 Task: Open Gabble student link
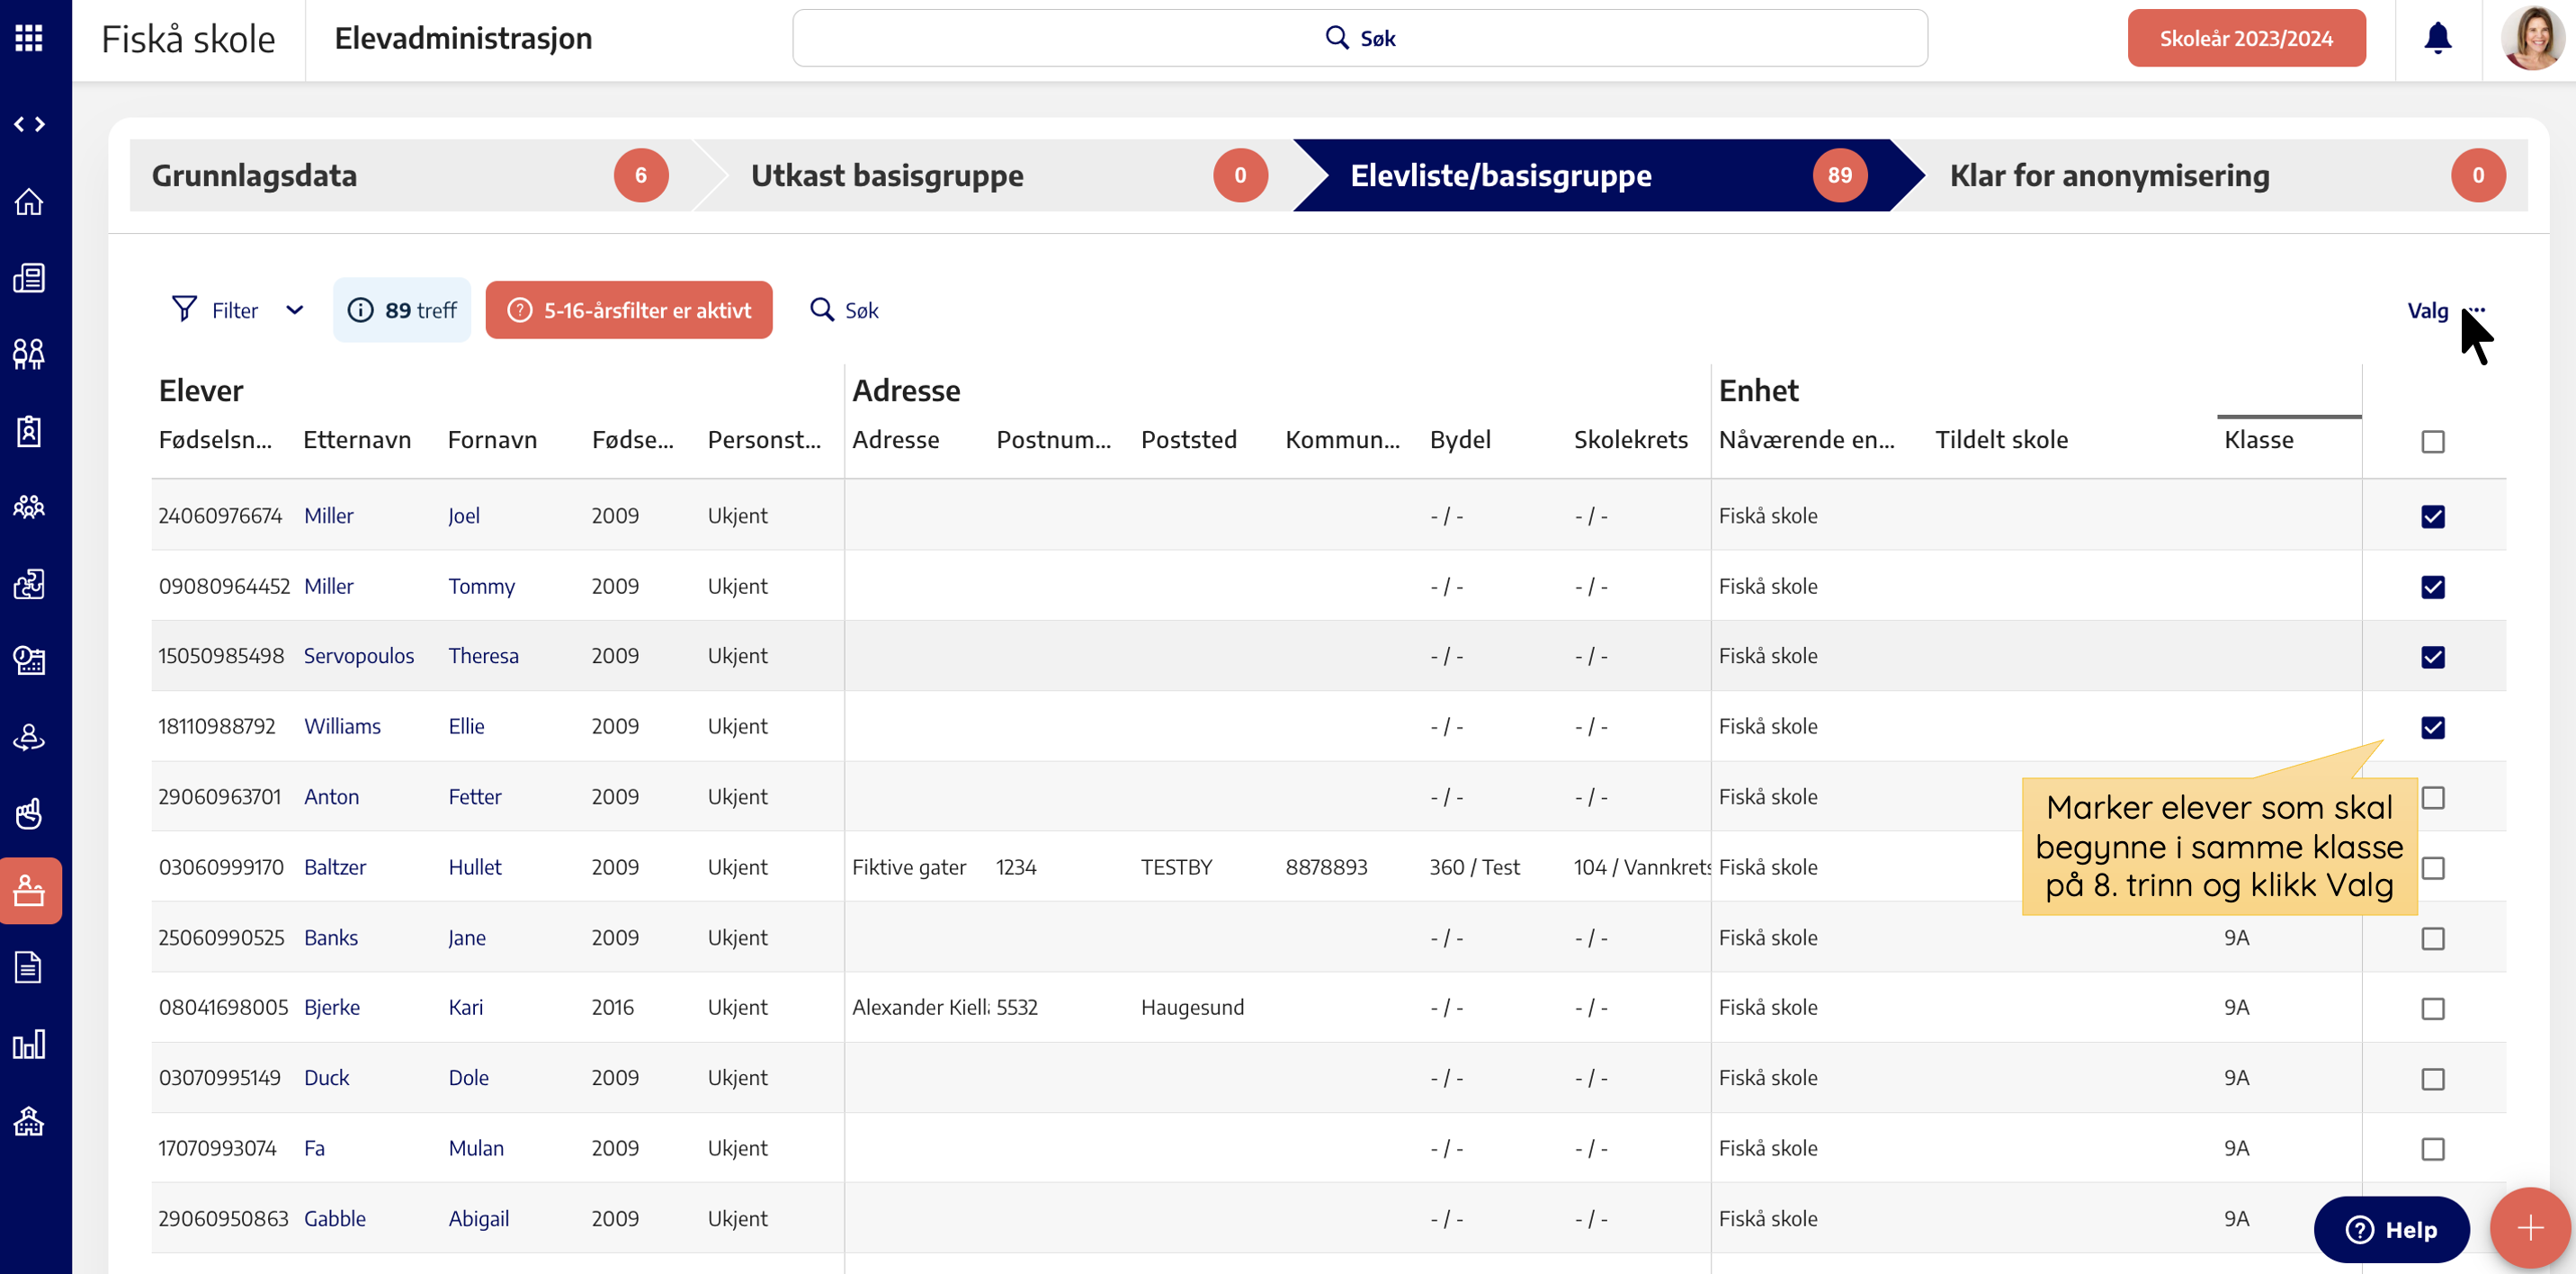coord(334,1218)
